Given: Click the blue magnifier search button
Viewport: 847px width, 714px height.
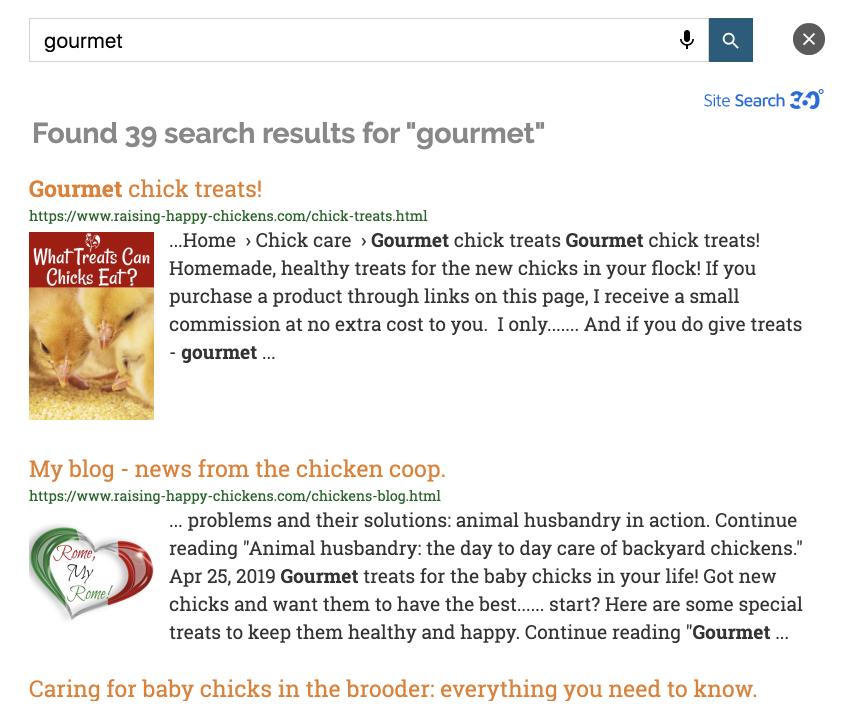Looking at the screenshot, I should point(730,40).
